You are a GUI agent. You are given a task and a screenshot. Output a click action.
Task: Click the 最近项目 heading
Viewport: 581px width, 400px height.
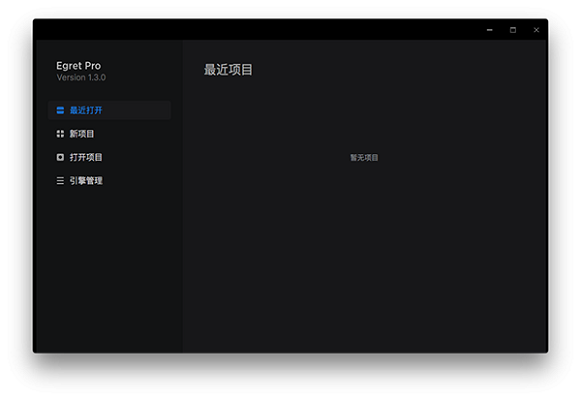coord(228,70)
